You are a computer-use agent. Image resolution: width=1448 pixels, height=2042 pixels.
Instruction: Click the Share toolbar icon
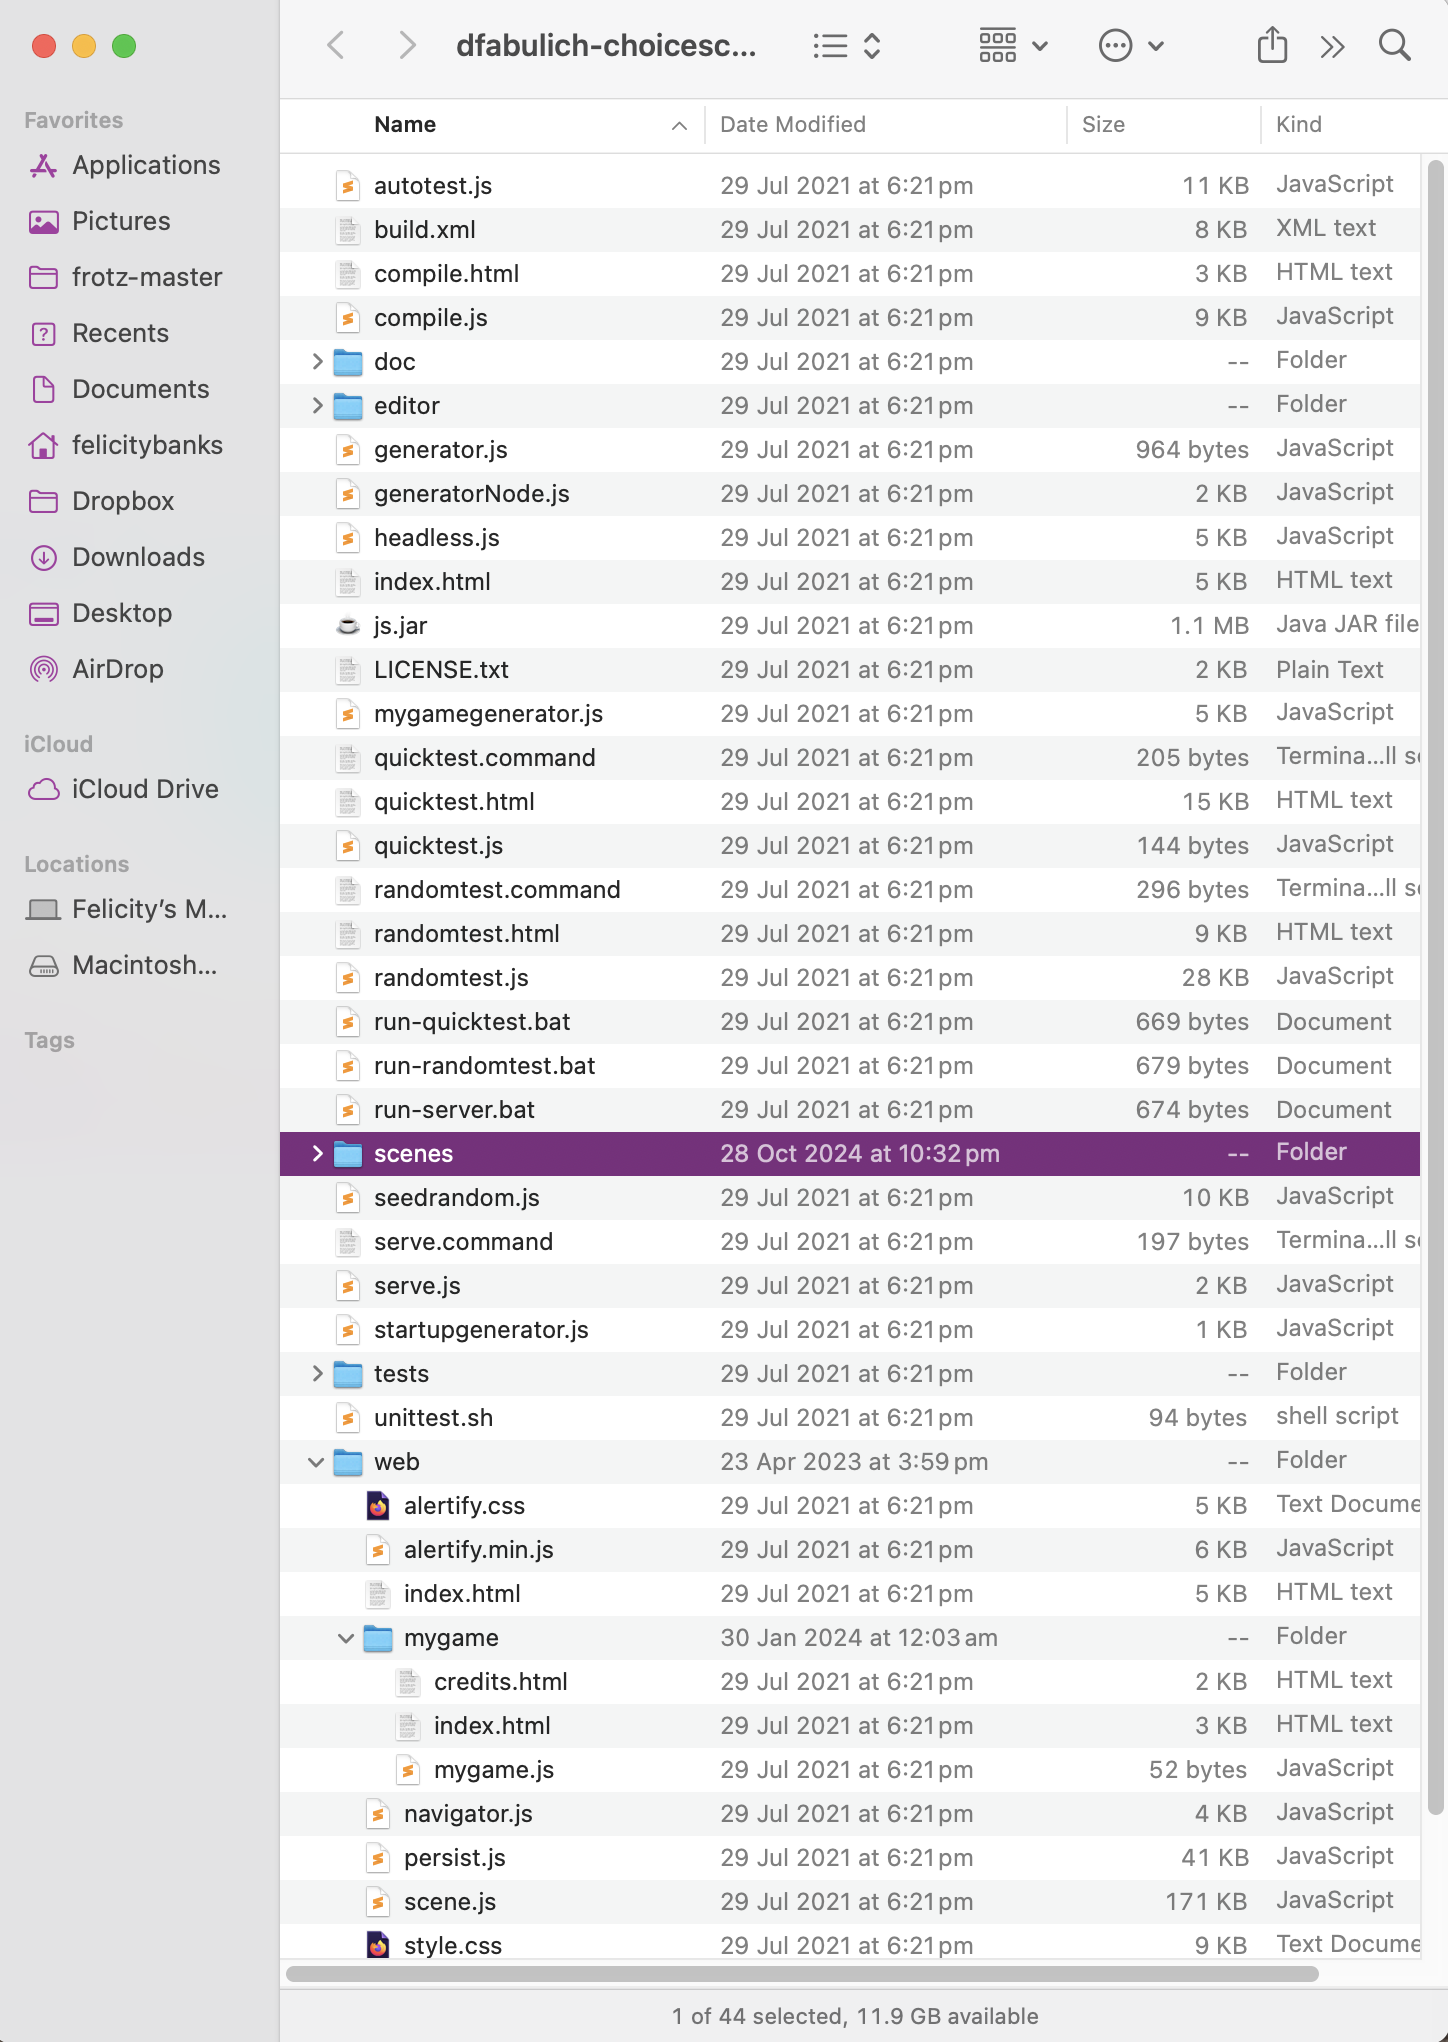click(1272, 46)
